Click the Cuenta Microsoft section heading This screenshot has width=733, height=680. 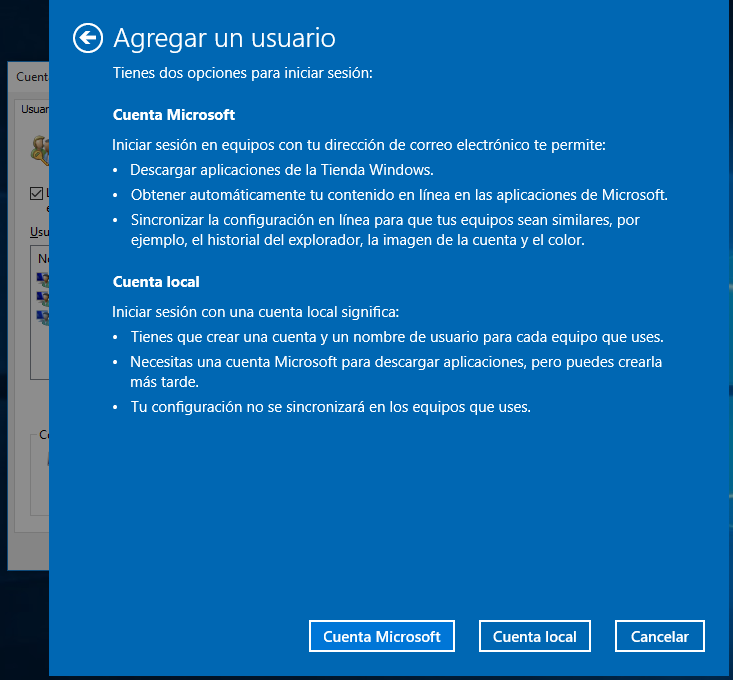pos(174,115)
